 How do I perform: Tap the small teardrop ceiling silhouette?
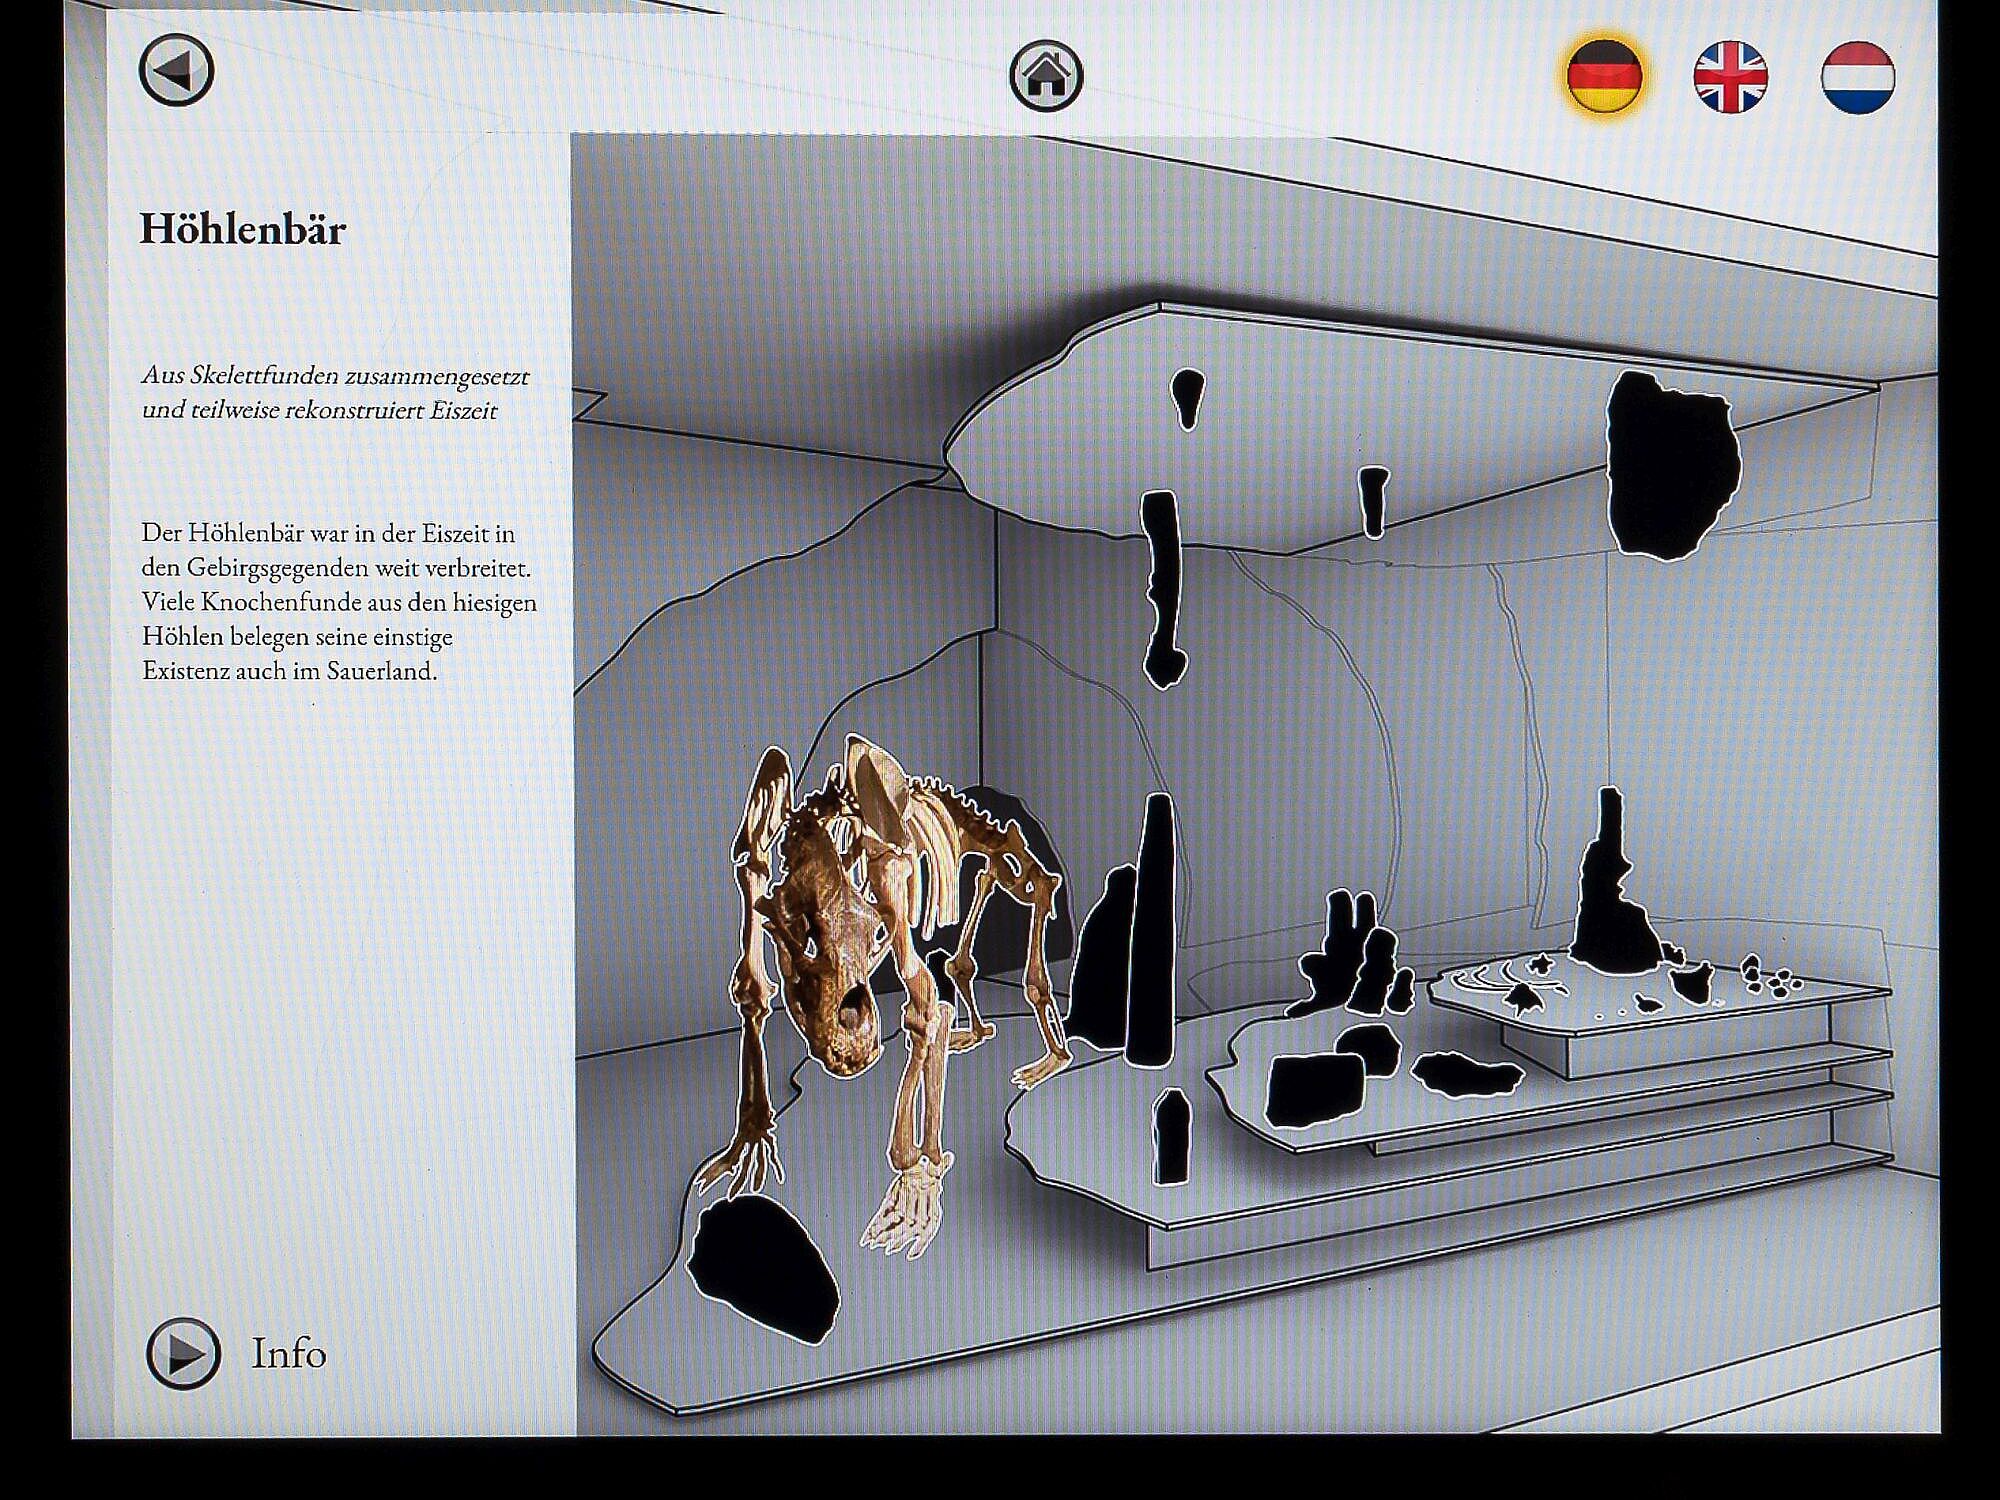(1187, 395)
